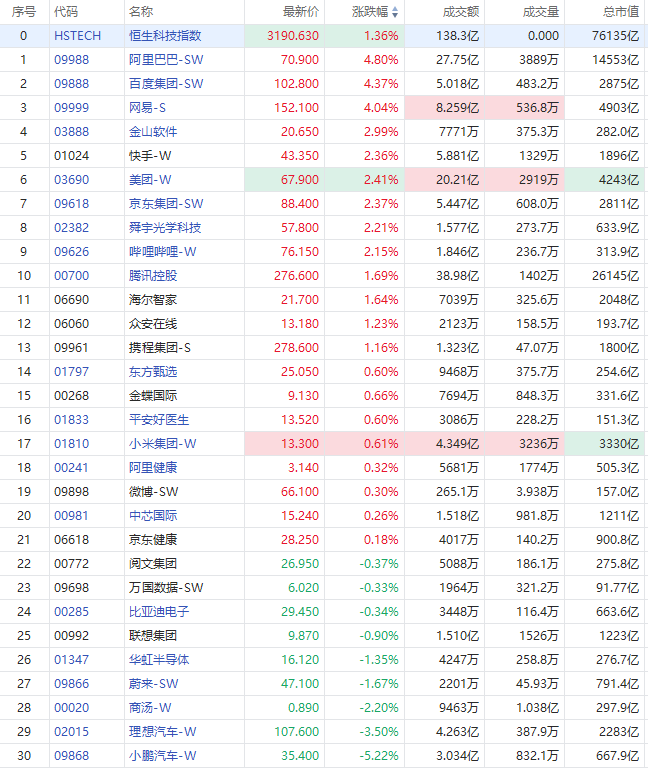Open the 腾讯控股 stock link
Viewport: 648px width, 768px height.
pyautogui.click(x=153, y=275)
